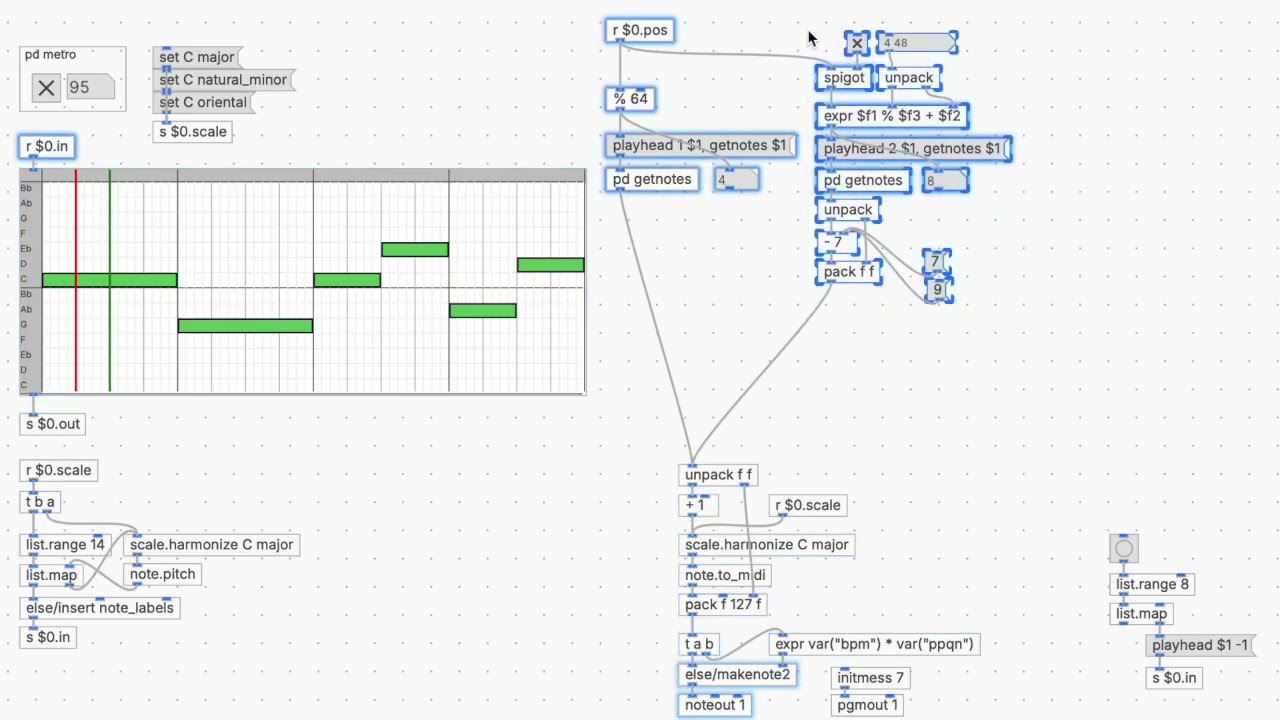Click the 'set C oriental' message box

point(203,102)
